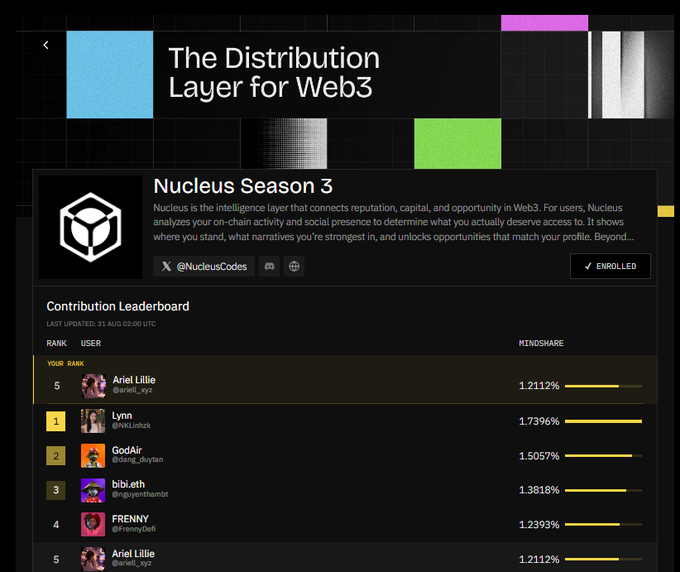Open the Discord server icon link
680x572 pixels.
[269, 266]
